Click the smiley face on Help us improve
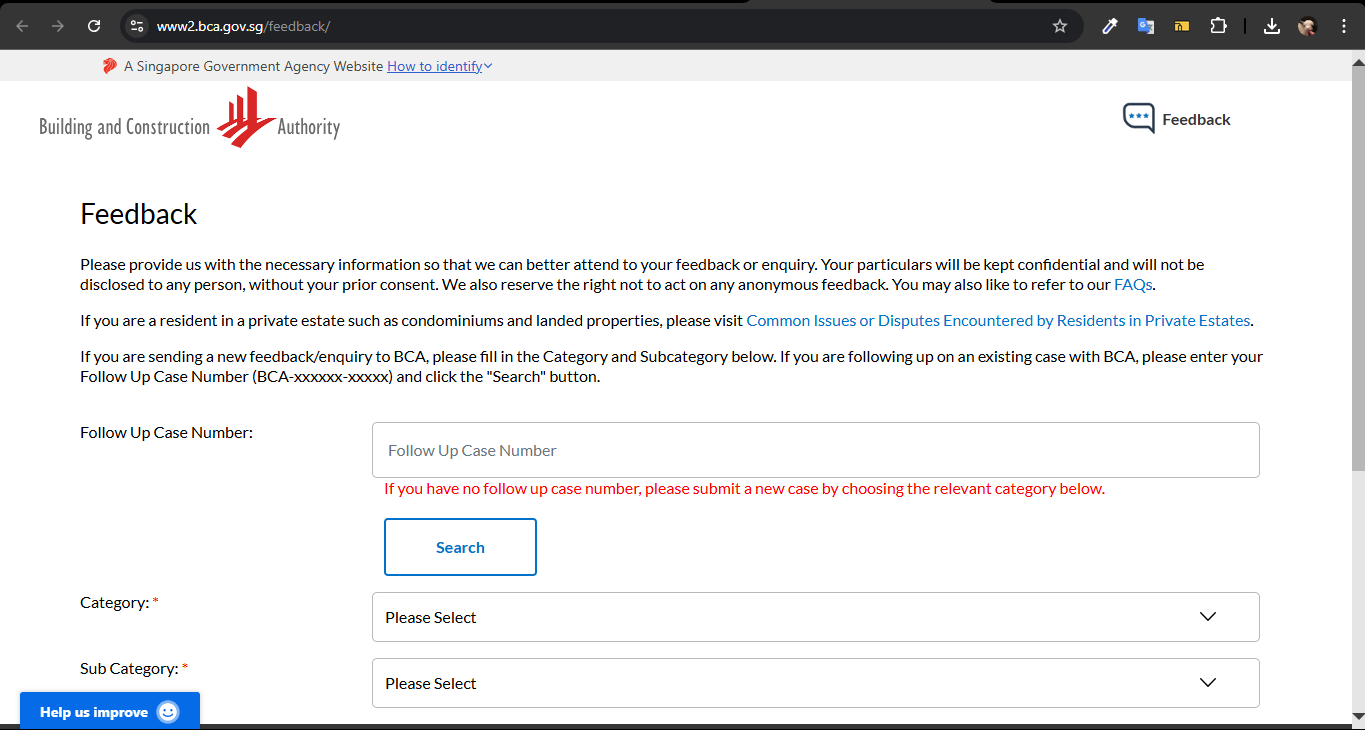Viewport: 1365px width, 730px height. tap(168, 712)
